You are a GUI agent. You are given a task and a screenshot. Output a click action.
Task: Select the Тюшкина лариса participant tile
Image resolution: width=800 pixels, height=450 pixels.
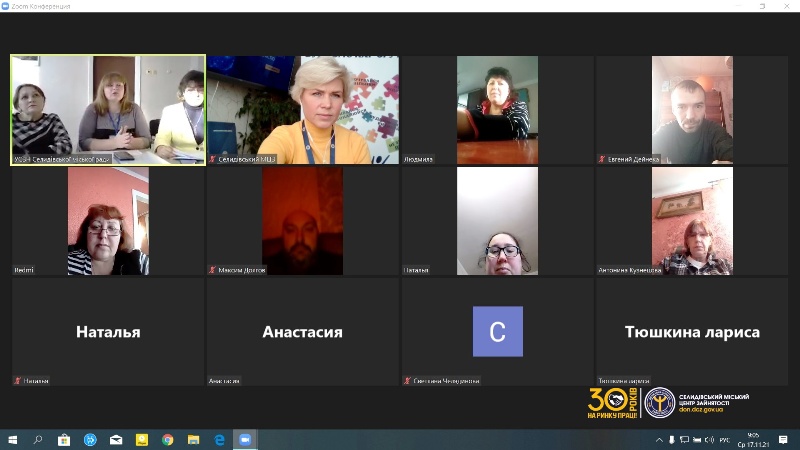[x=692, y=332]
